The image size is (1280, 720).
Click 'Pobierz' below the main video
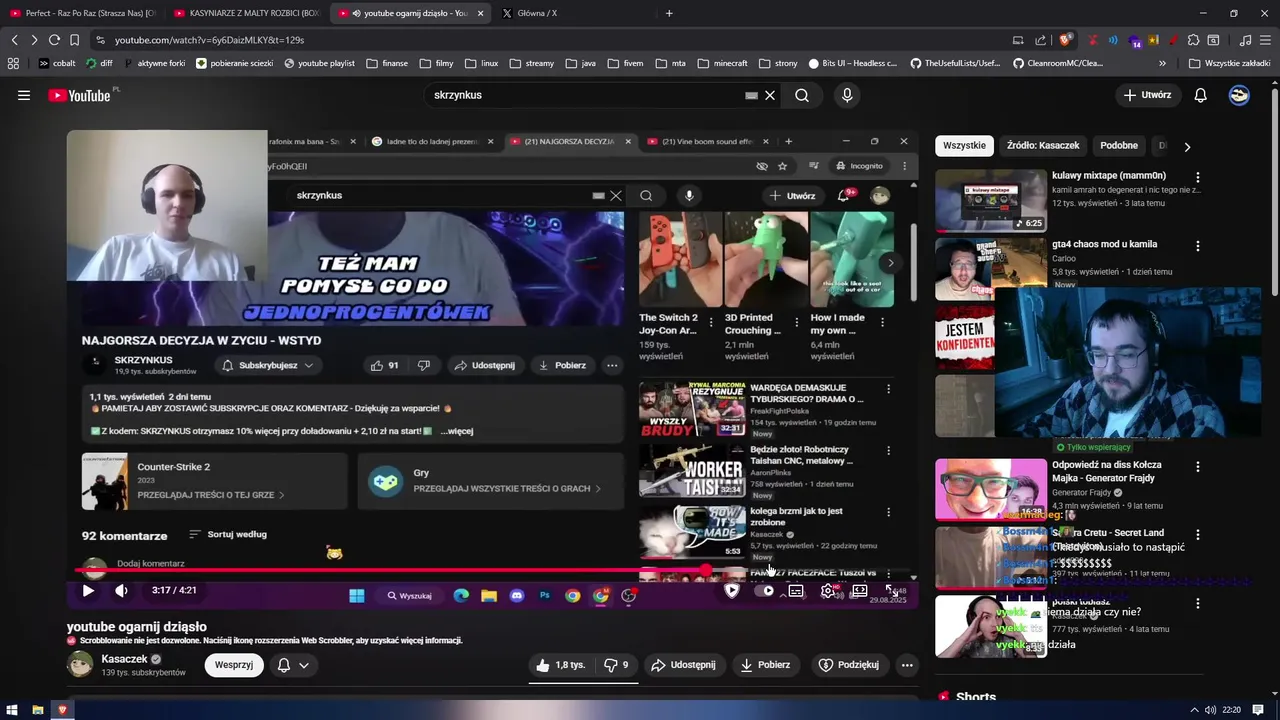[765, 665]
